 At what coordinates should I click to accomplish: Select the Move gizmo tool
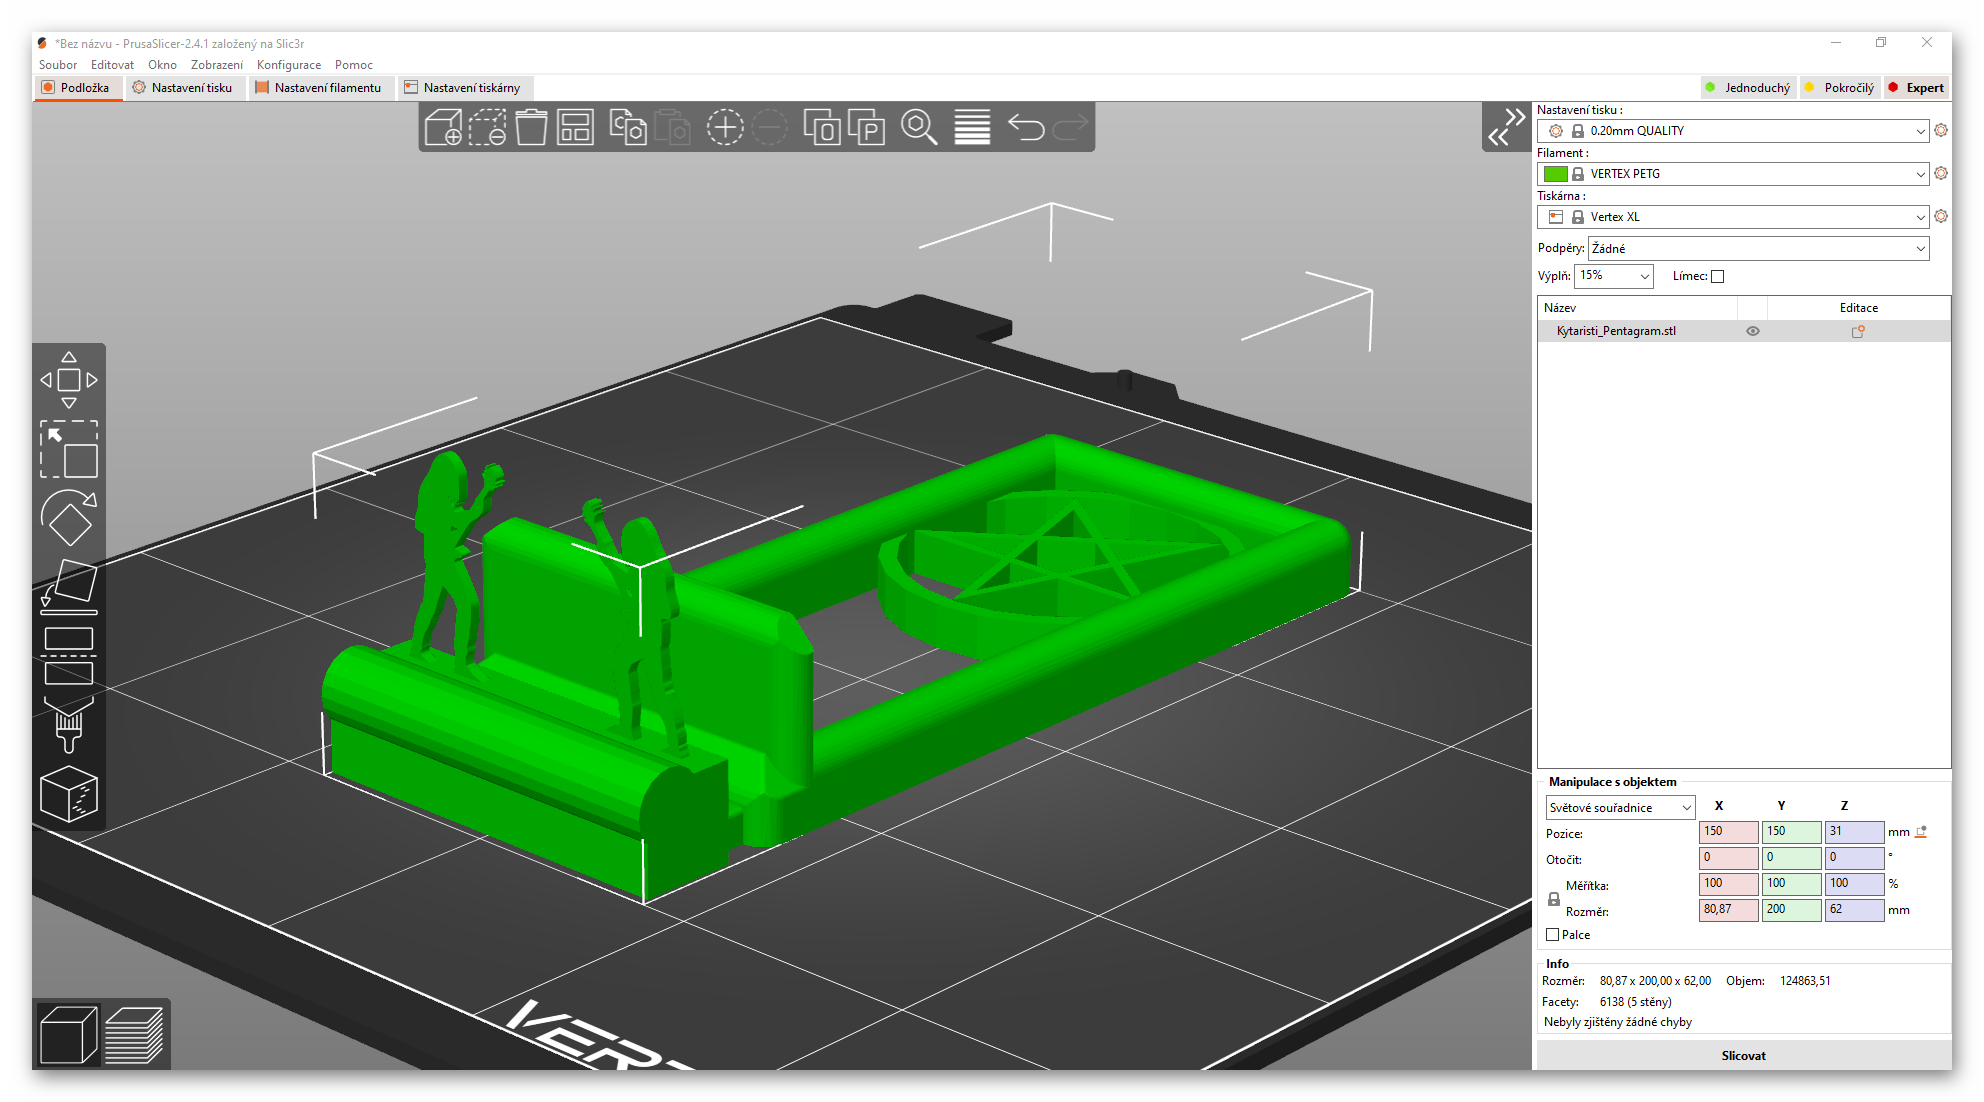click(69, 380)
